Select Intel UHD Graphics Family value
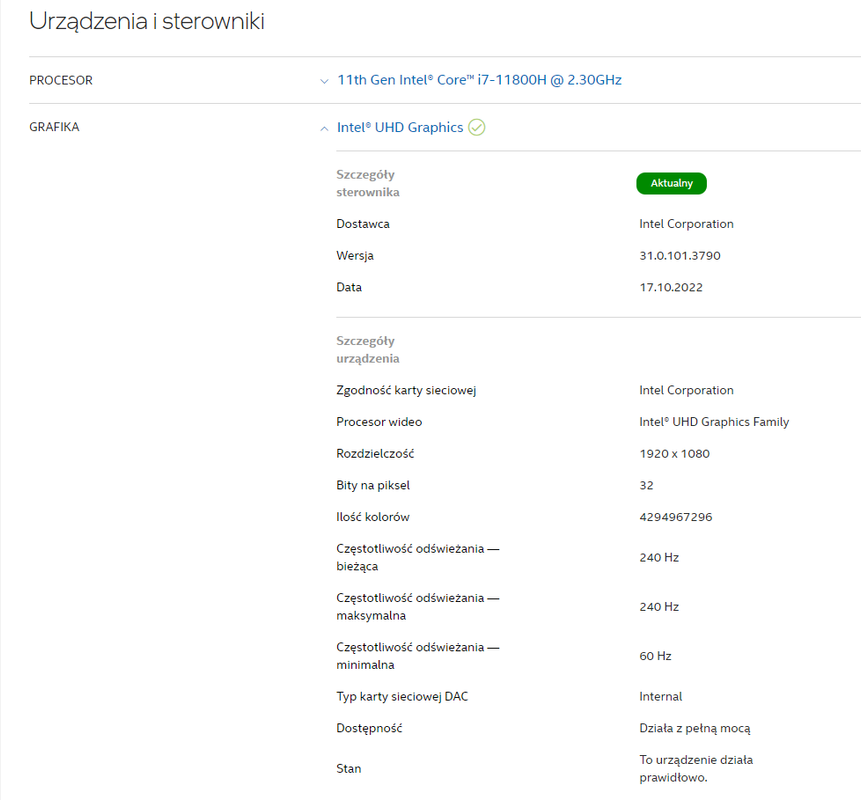Screen dimensions: 861x800 click(x=714, y=422)
